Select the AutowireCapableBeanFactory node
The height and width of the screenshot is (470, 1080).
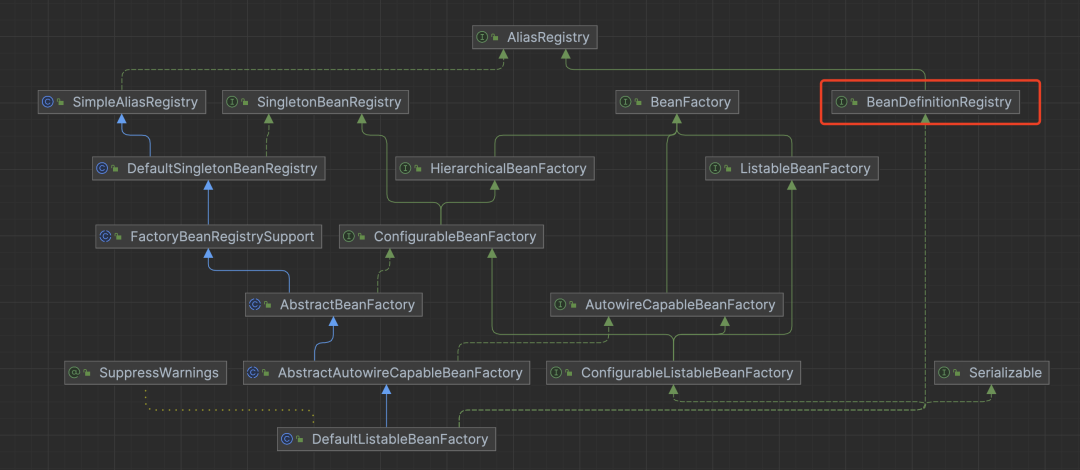click(667, 304)
